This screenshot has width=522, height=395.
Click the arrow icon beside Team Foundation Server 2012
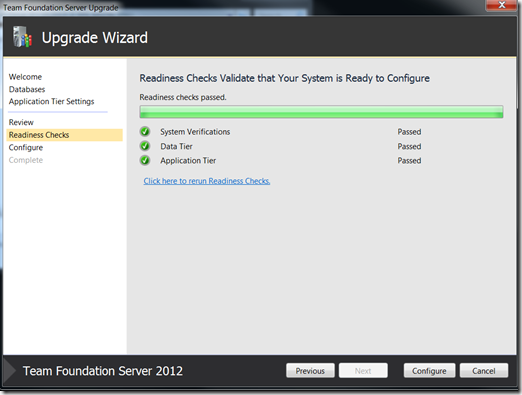(x=9, y=371)
